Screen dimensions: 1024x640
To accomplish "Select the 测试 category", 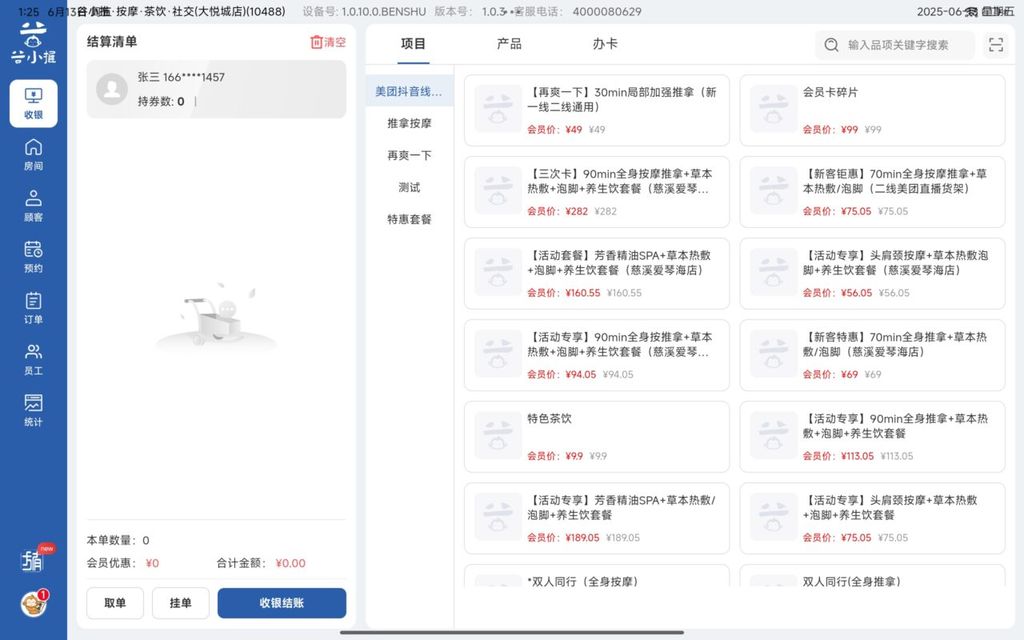I will 409,187.
